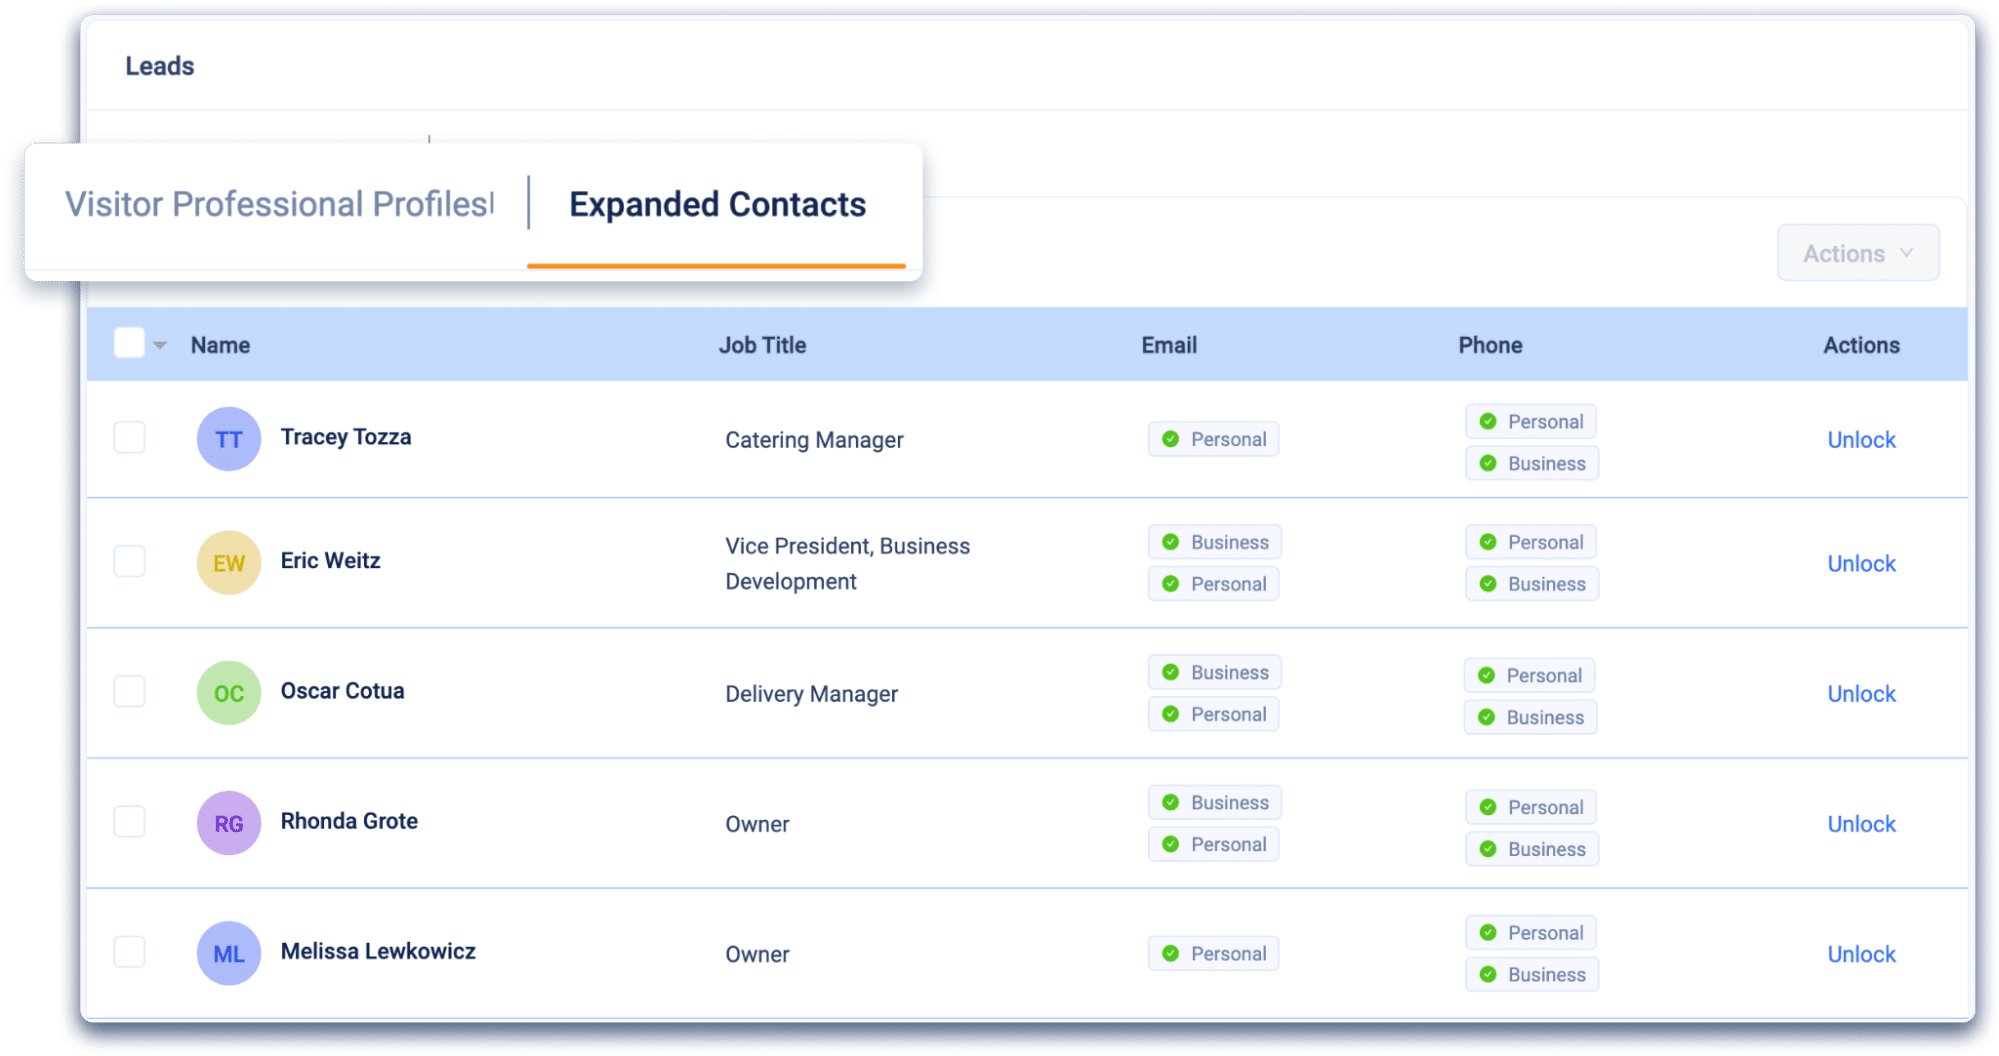Click Rhonda Grote's RG avatar icon

tap(229, 823)
